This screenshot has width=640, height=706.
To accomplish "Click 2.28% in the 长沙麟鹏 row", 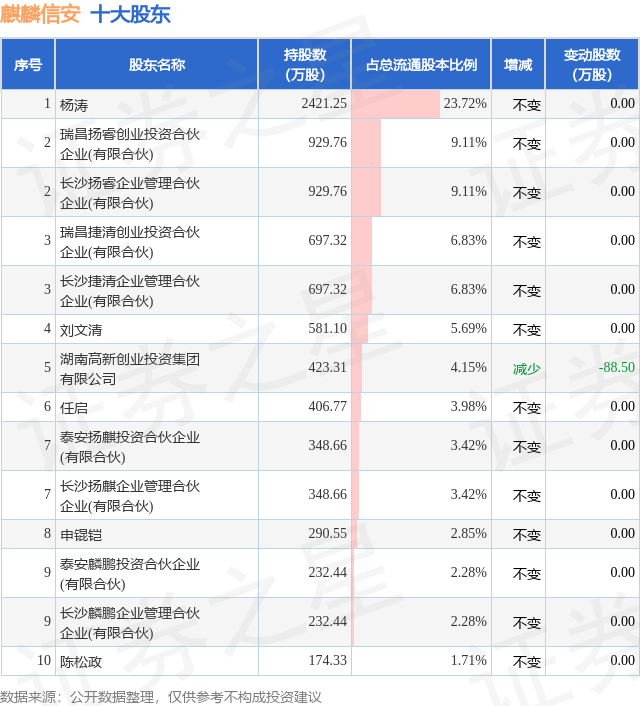I will 469,621.
